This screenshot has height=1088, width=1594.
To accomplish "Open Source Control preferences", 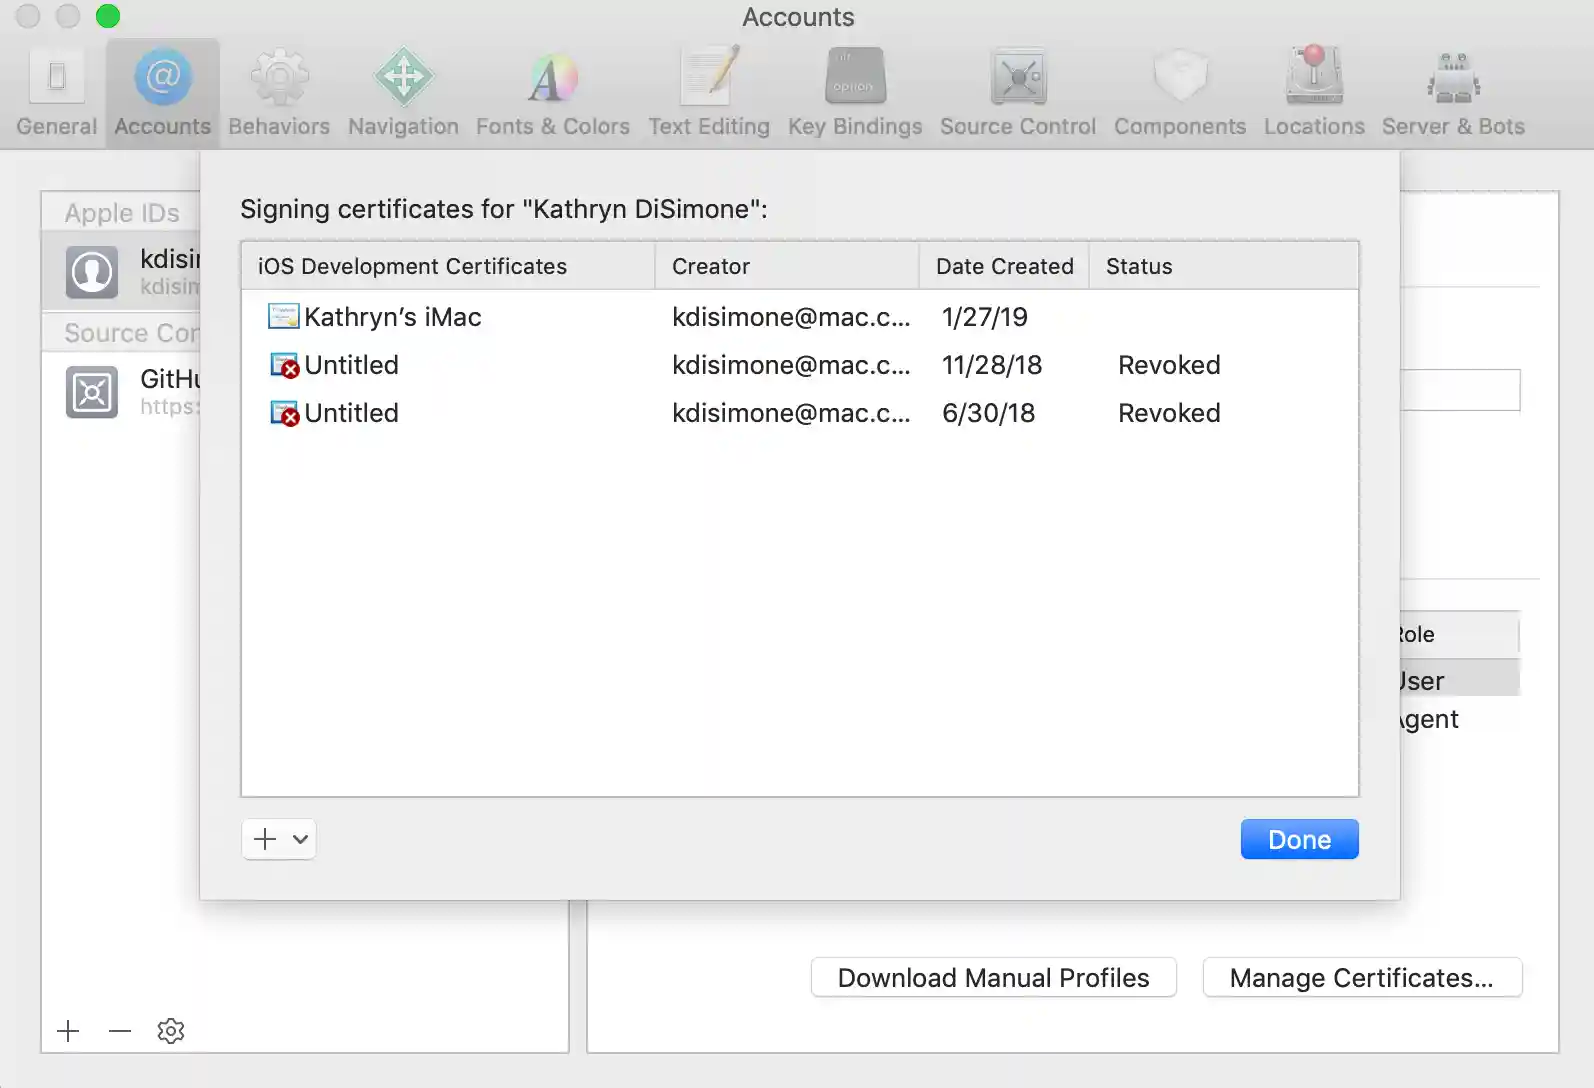I will point(1018,92).
